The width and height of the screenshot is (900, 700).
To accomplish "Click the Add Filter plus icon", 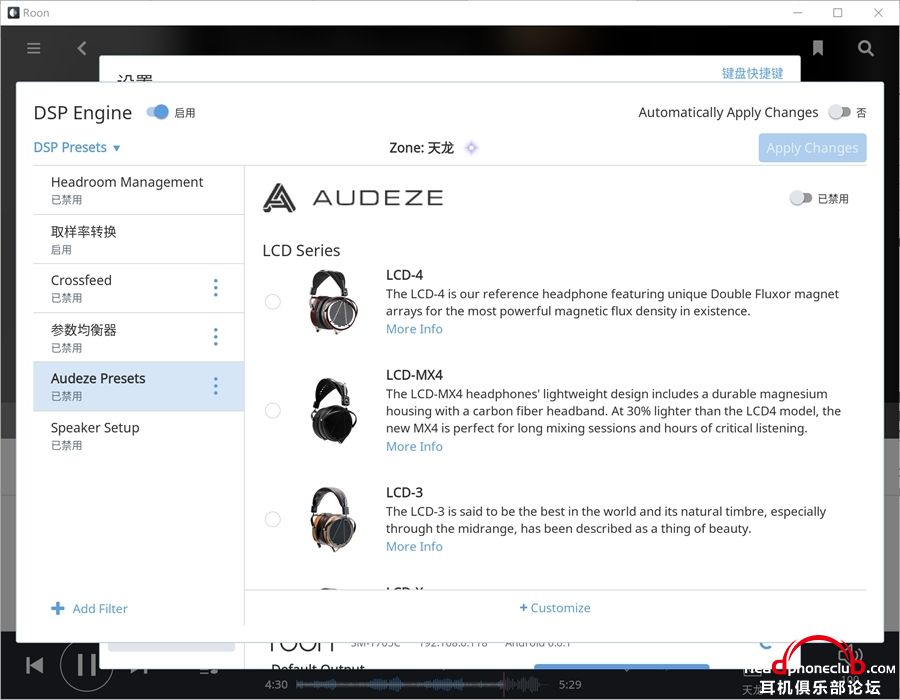I will coord(58,608).
